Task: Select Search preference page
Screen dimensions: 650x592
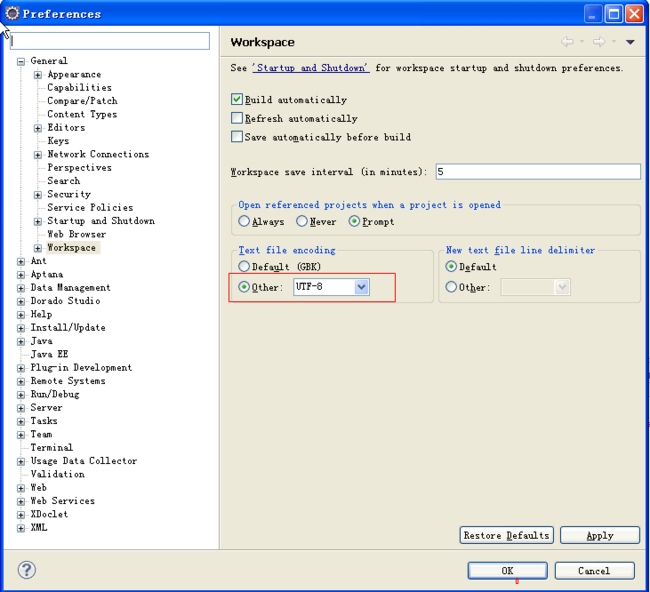Action: (x=63, y=181)
